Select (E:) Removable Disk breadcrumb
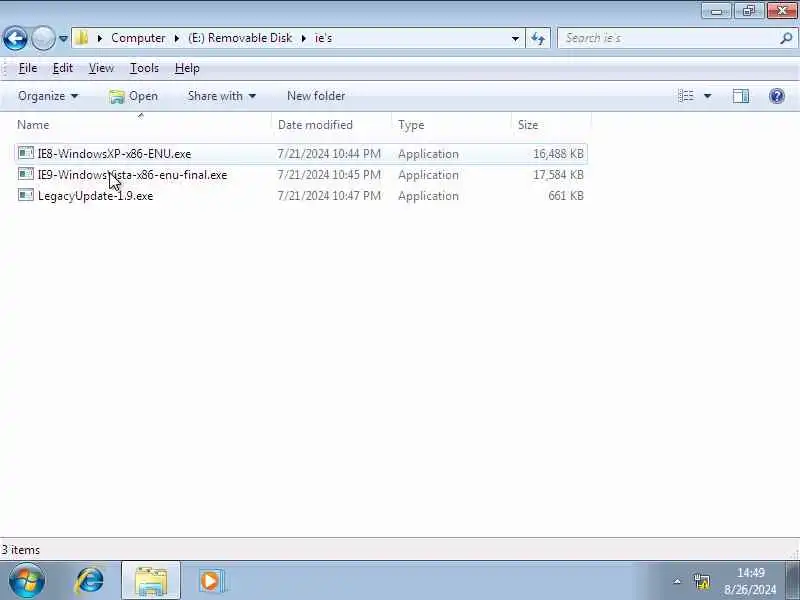The width and height of the screenshot is (800, 600). click(240, 38)
